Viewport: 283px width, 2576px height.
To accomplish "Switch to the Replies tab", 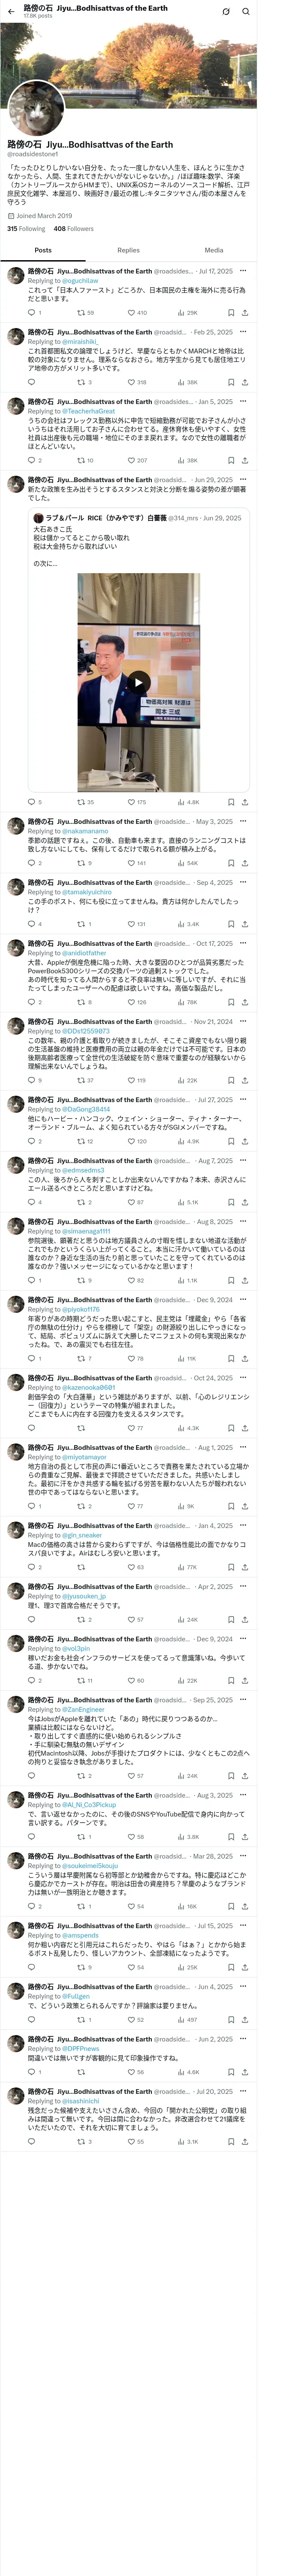I will [x=128, y=250].
